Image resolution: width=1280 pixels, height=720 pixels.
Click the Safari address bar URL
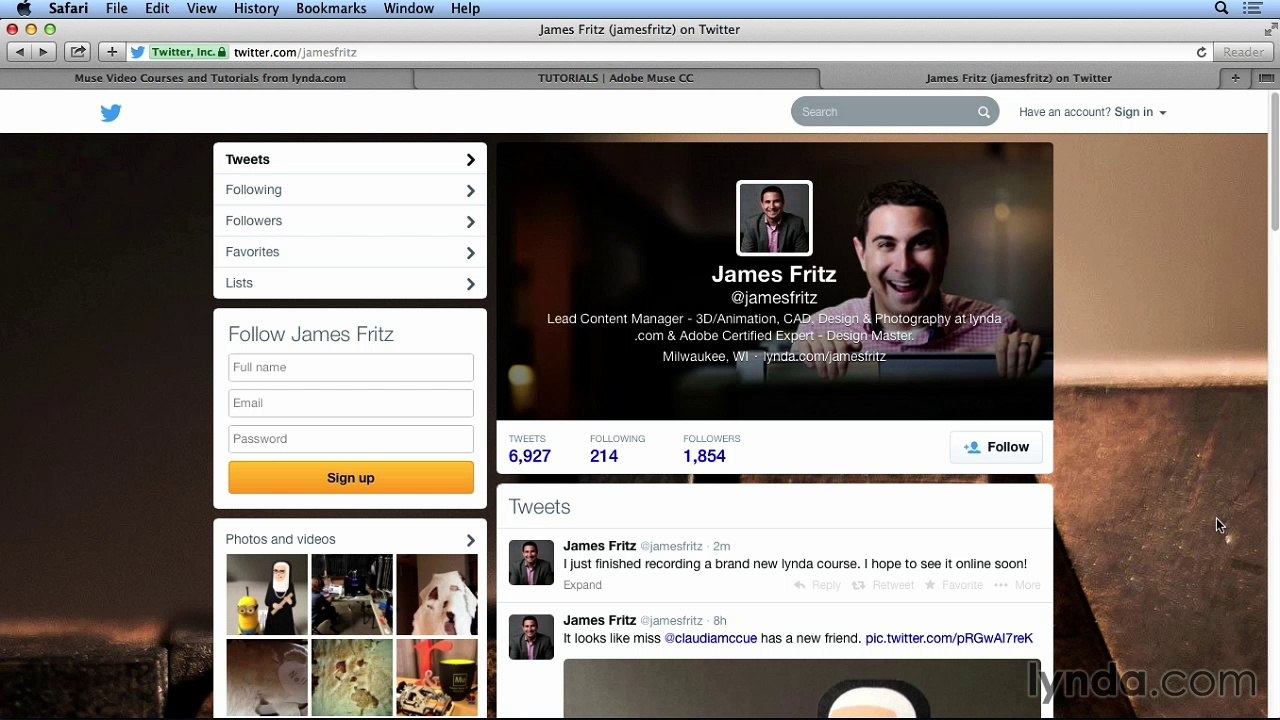pyautogui.click(x=295, y=52)
